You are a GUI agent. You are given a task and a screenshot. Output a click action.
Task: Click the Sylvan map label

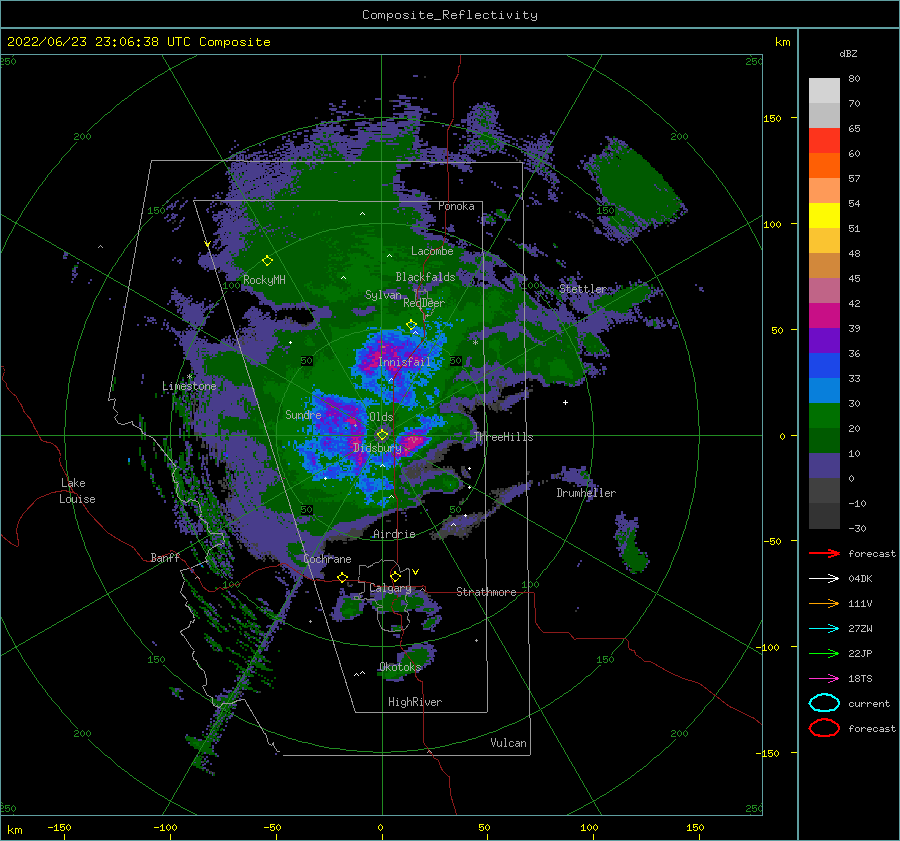(383, 295)
